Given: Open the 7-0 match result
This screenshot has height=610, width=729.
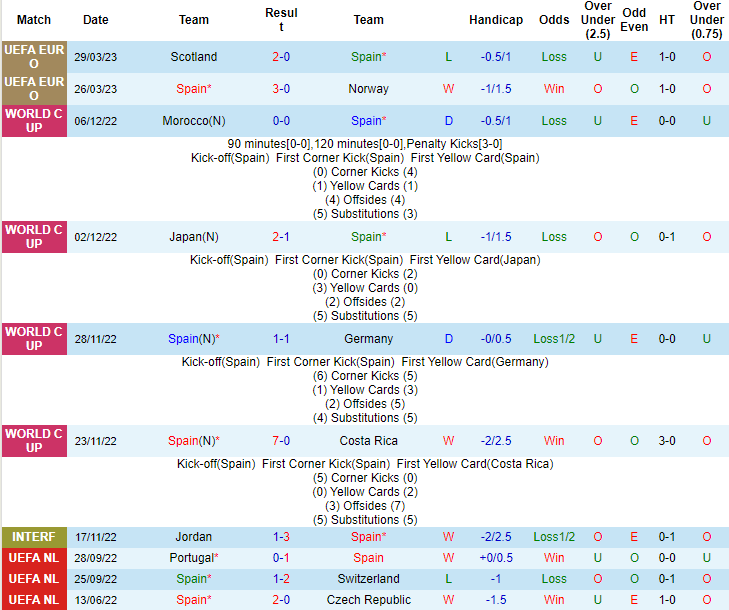Looking at the screenshot, I should [x=281, y=441].
